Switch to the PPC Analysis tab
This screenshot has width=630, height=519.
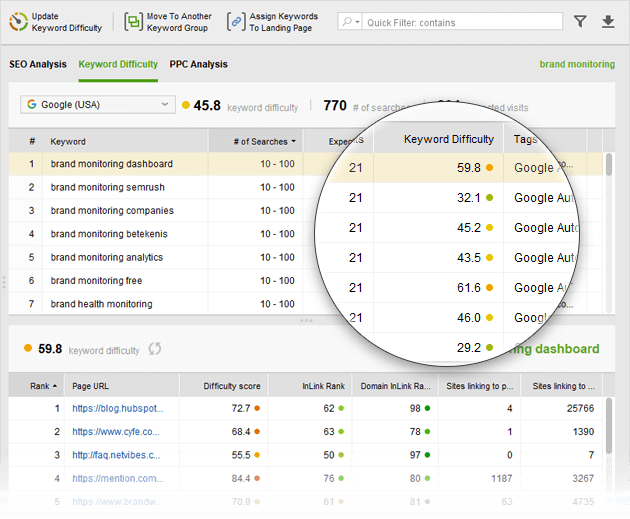[x=198, y=64]
